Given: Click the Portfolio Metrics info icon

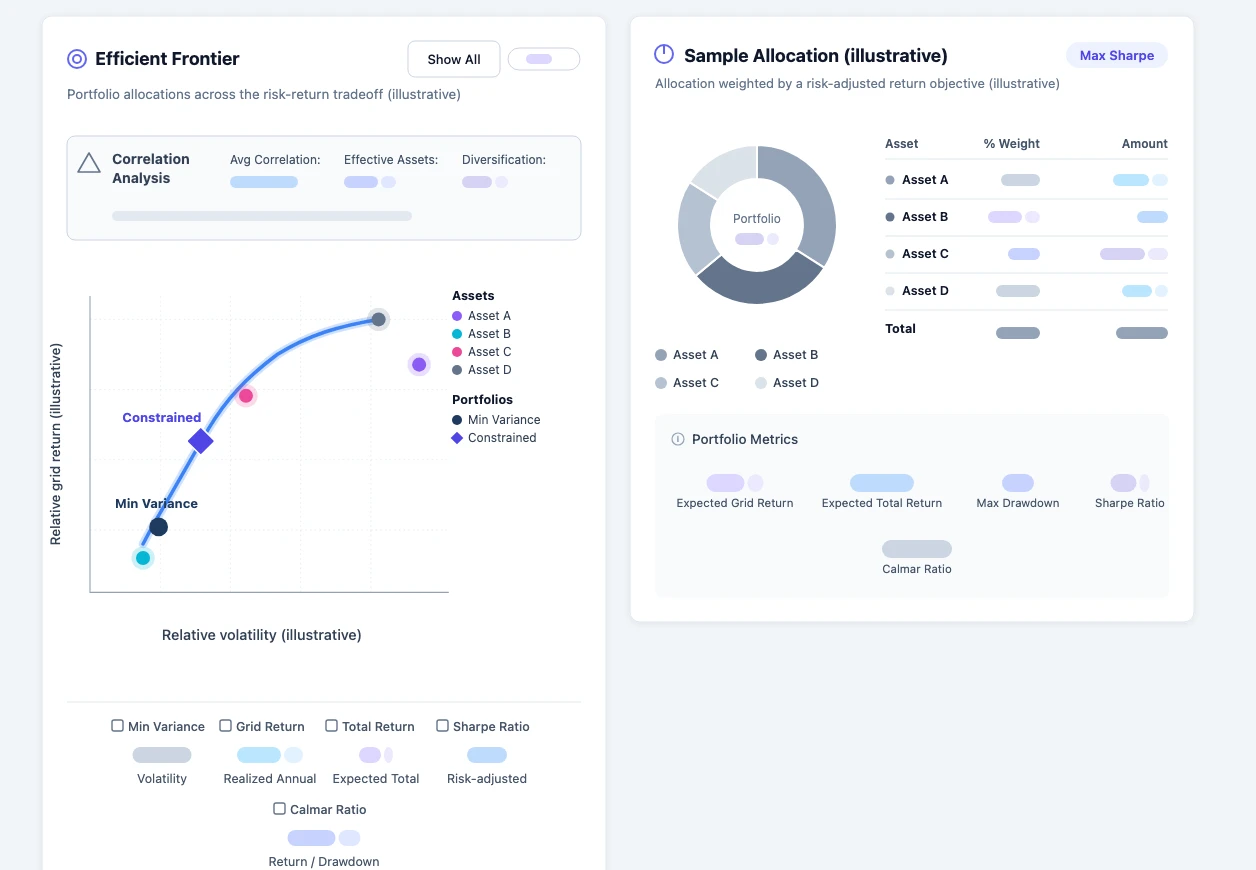Looking at the screenshot, I should point(678,439).
